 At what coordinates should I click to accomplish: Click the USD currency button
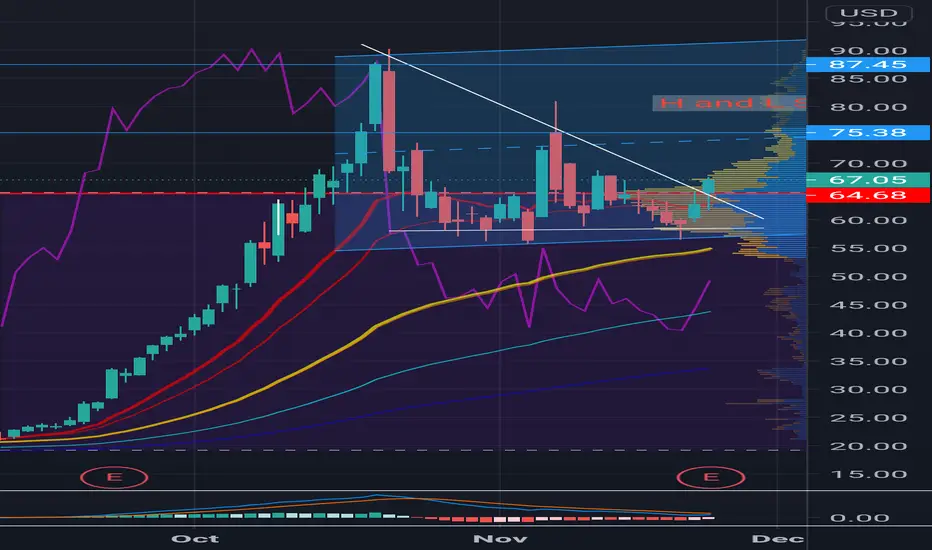[x=868, y=13]
